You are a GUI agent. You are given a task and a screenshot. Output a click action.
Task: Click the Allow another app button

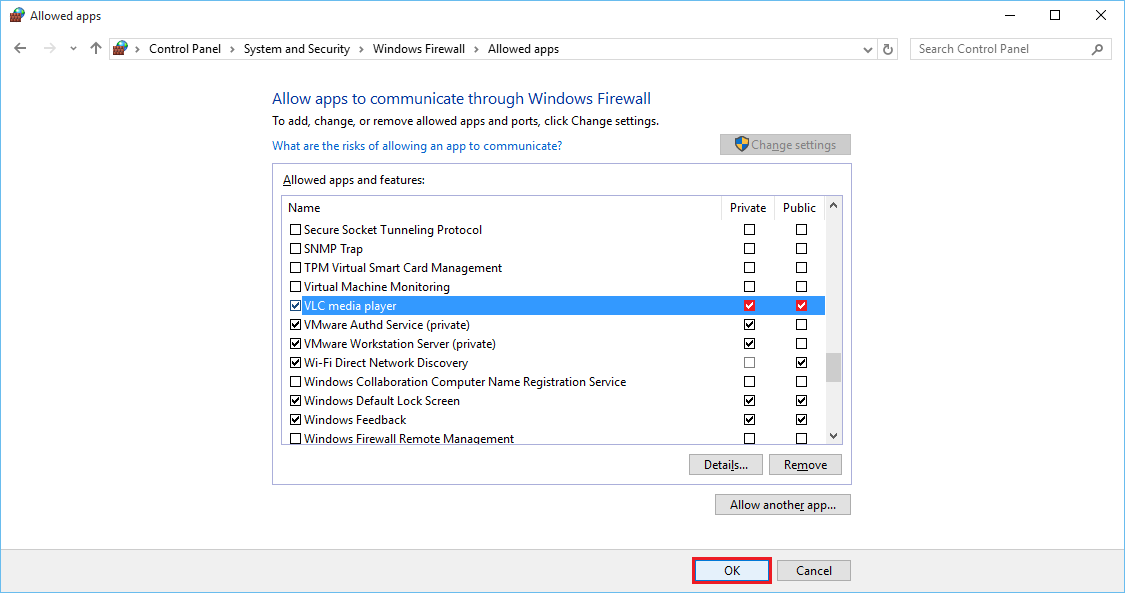pos(782,505)
